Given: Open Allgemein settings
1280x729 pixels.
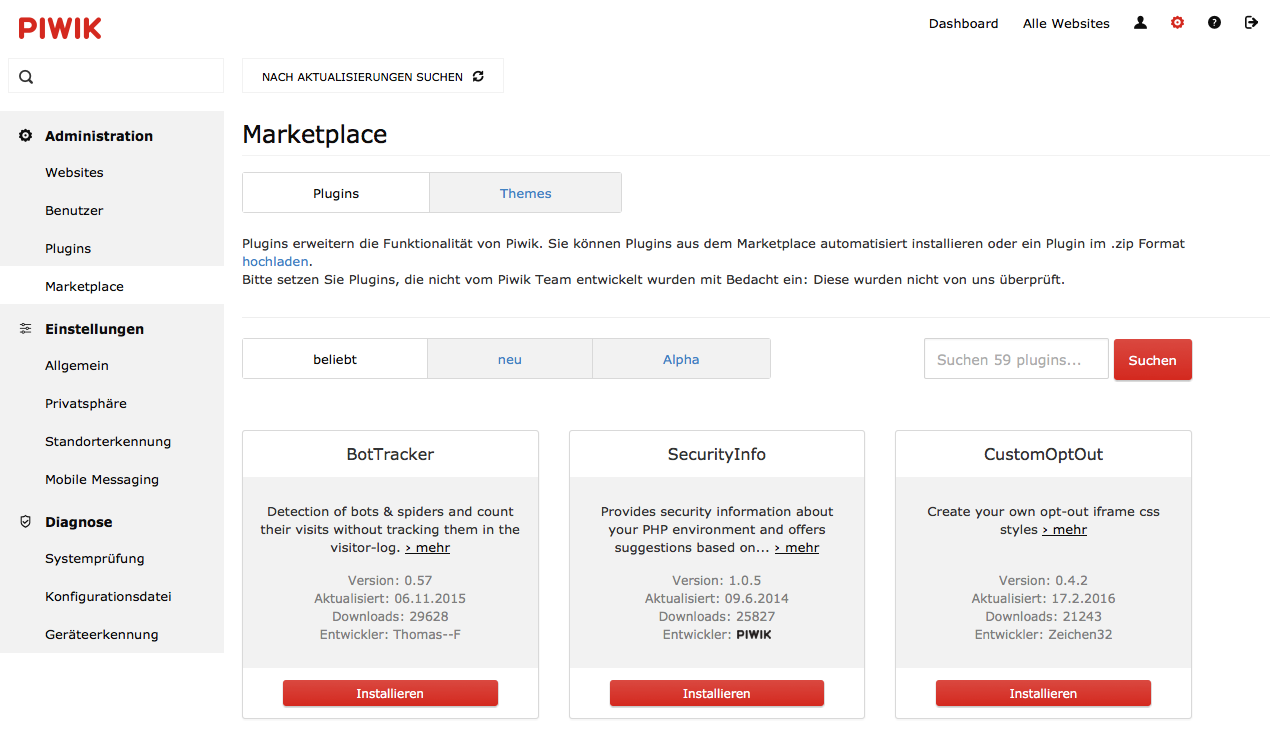Looking at the screenshot, I should [x=77, y=366].
